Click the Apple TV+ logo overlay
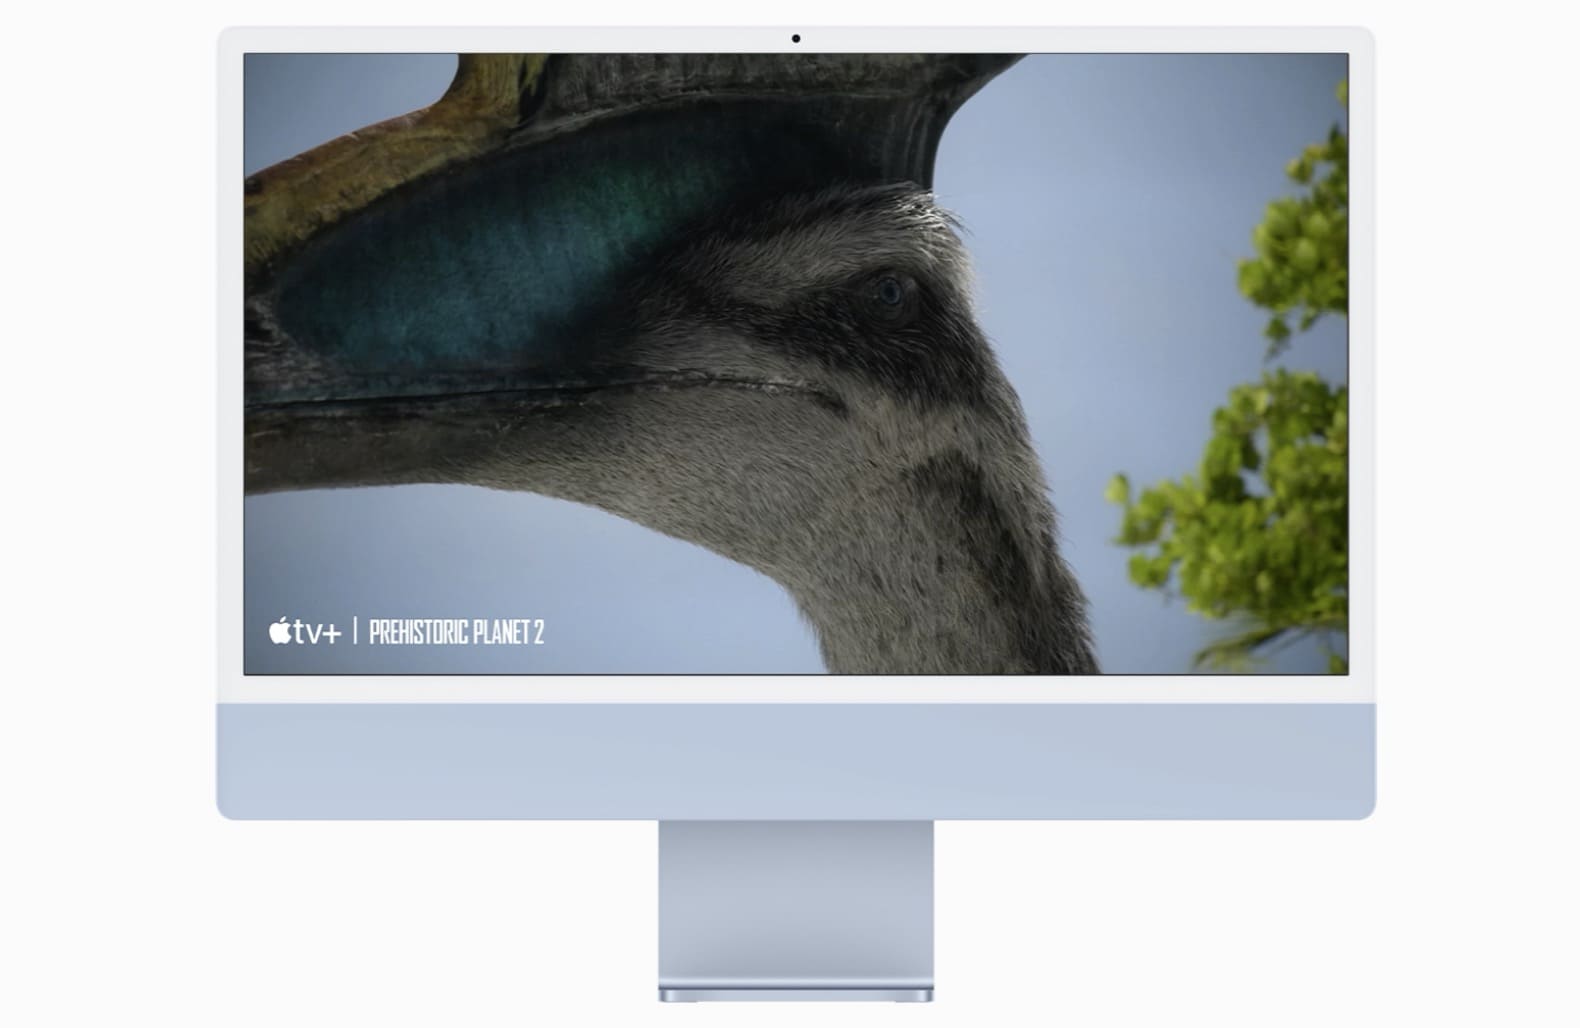The image size is (1580, 1028). (x=305, y=631)
